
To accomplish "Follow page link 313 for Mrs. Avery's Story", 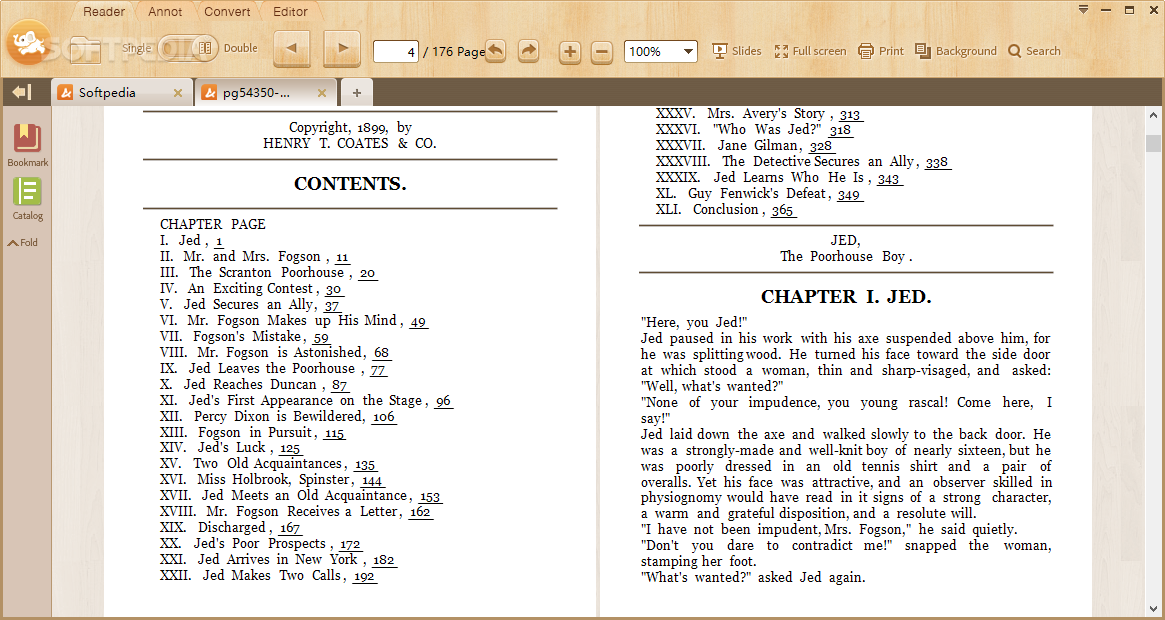I will tap(850, 115).
